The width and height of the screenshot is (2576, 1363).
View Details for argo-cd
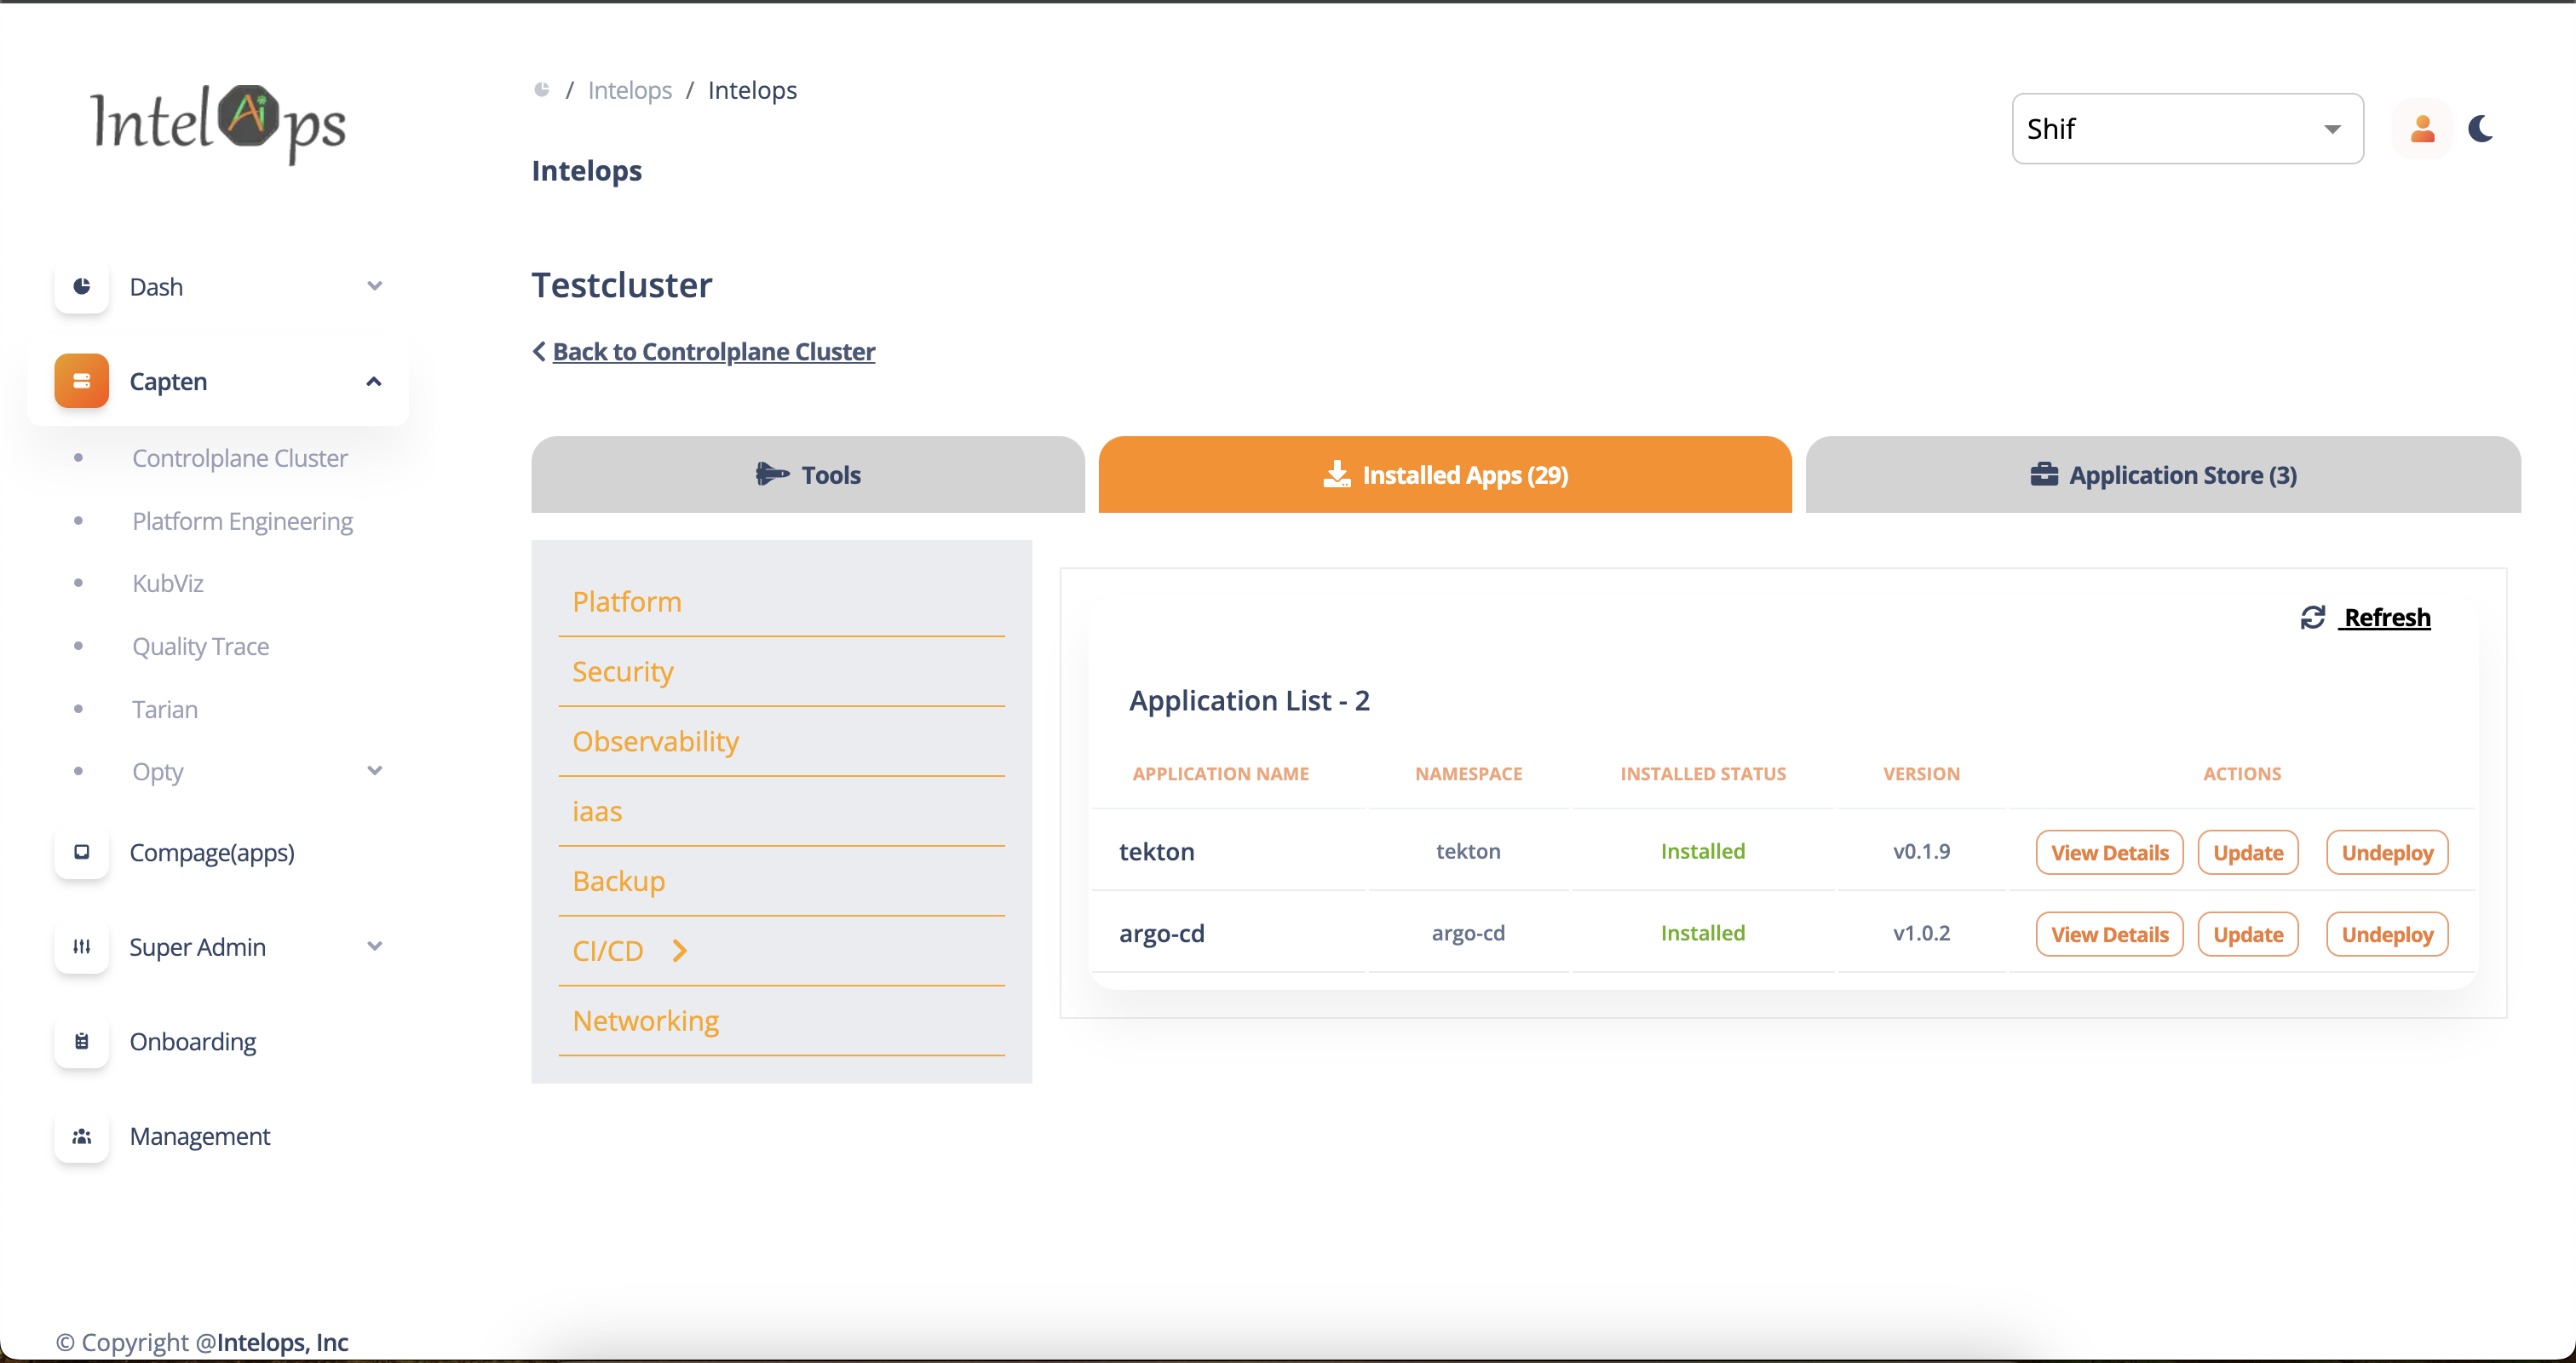2110,934
